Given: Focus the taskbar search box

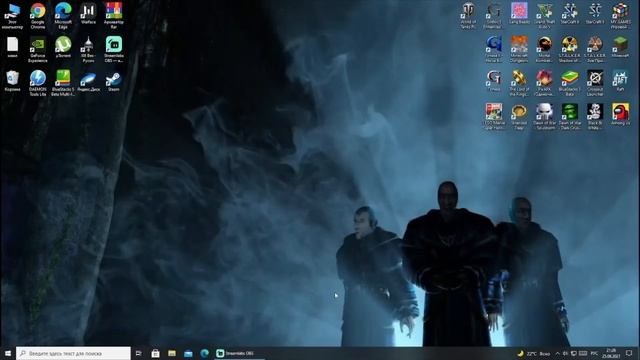Looking at the screenshot, I should (x=73, y=353).
